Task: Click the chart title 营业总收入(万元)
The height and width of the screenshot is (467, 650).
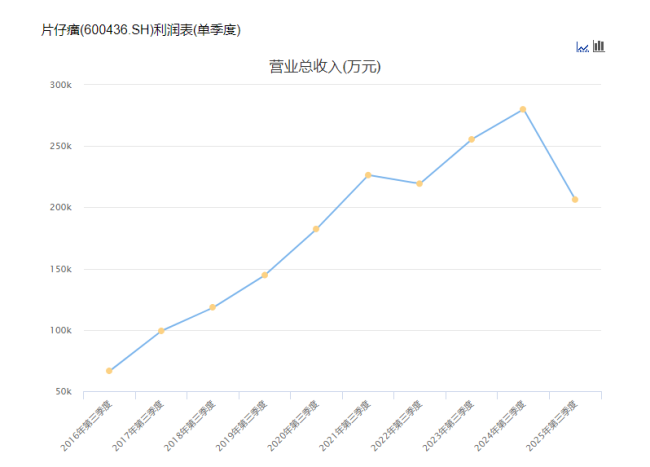Action: [325, 67]
